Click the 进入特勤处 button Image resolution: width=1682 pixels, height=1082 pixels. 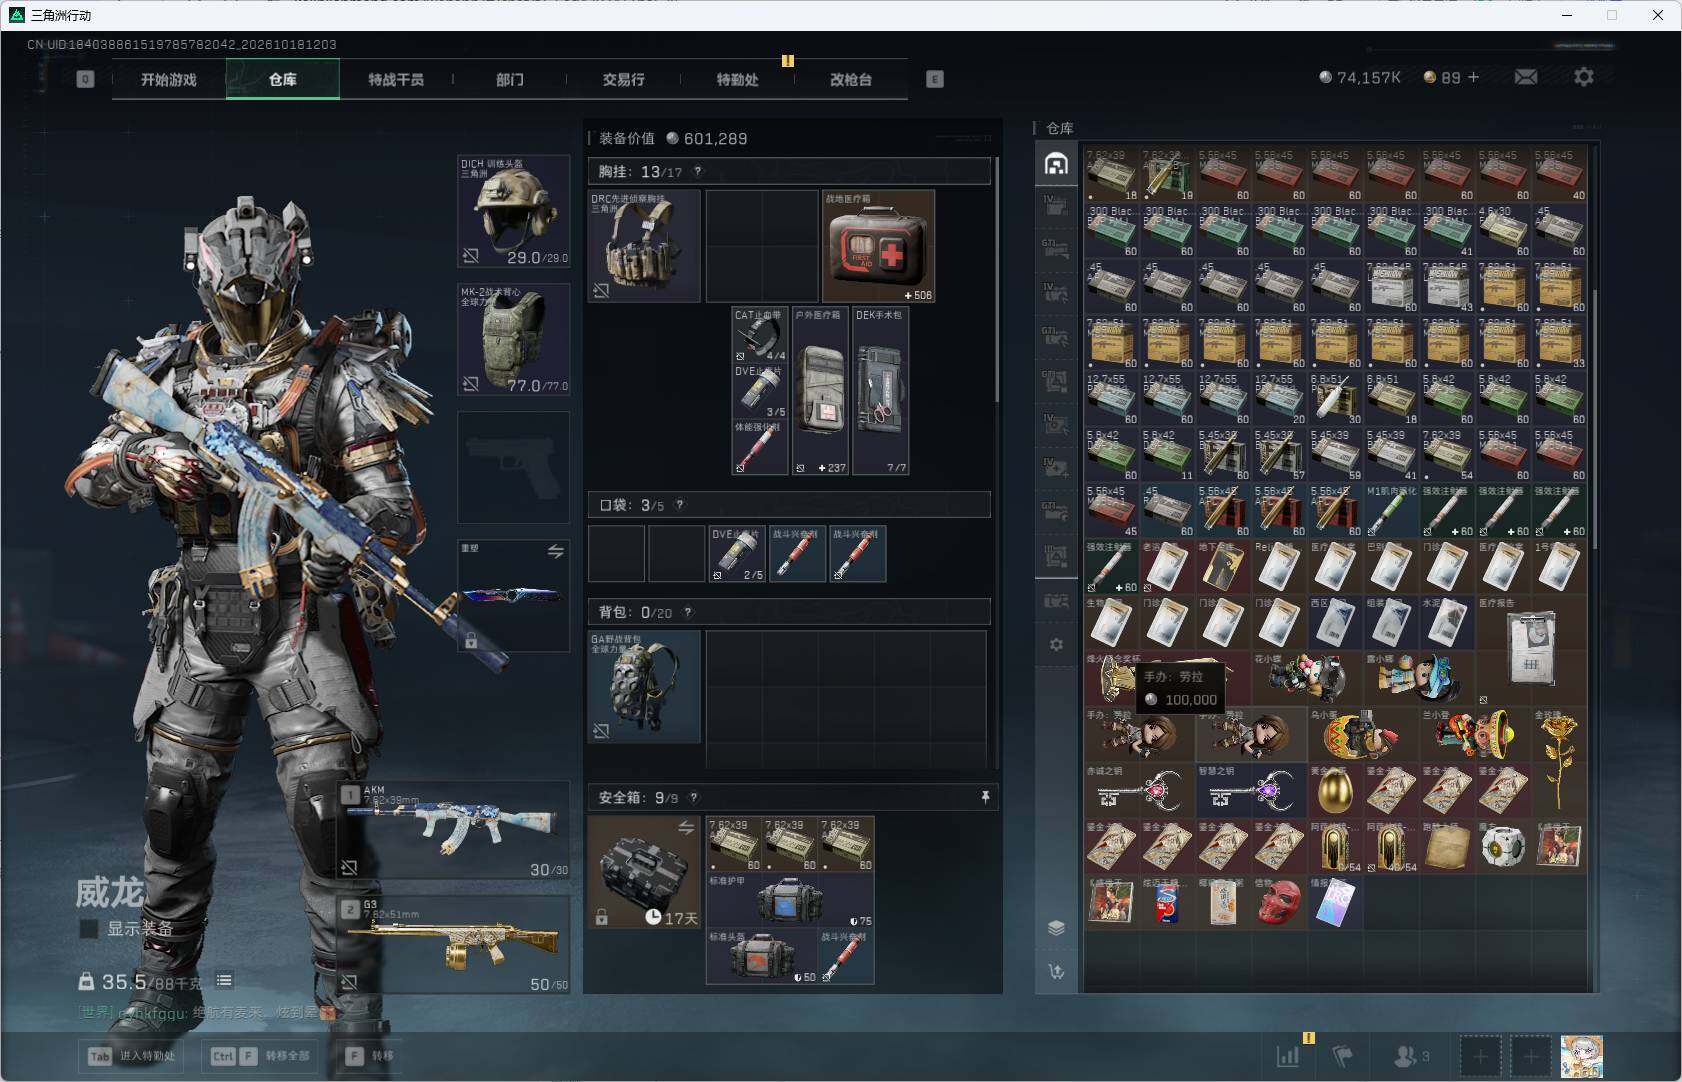pyautogui.click(x=132, y=1056)
